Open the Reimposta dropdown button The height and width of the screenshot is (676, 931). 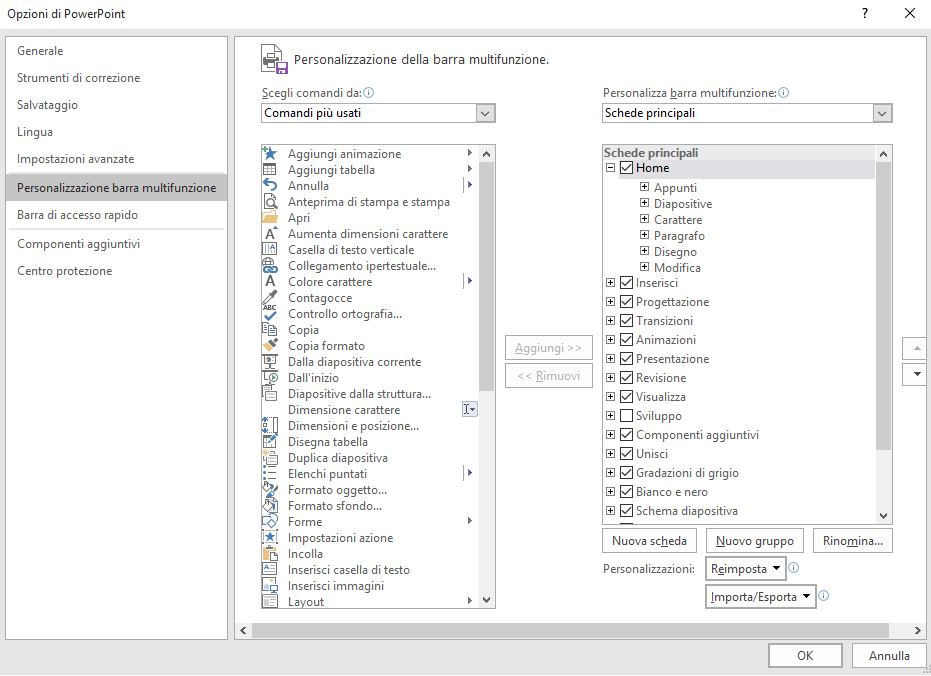746,569
